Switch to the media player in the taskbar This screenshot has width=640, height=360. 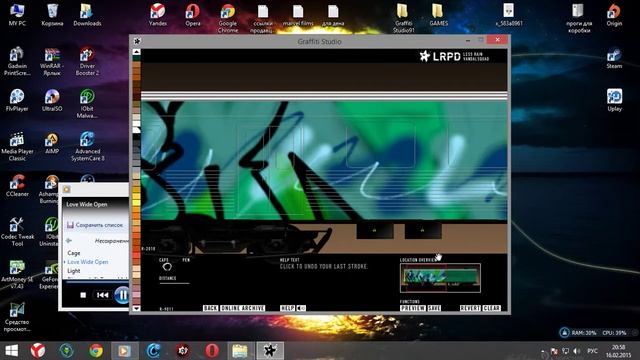124,351
